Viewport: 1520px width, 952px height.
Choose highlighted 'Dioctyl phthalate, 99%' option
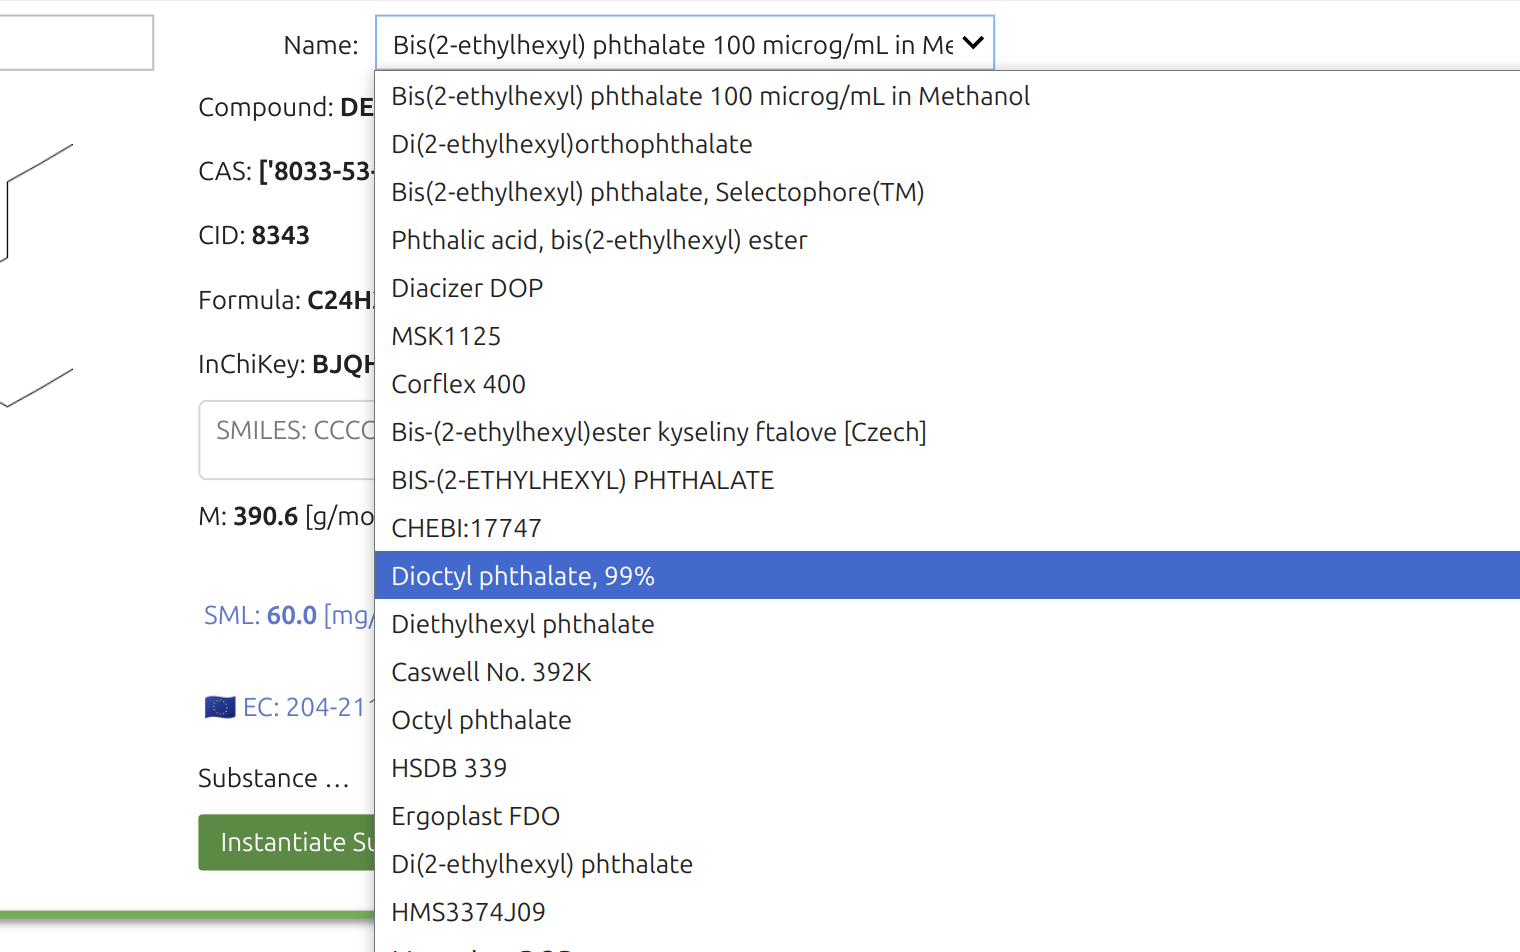pyautogui.click(x=947, y=576)
